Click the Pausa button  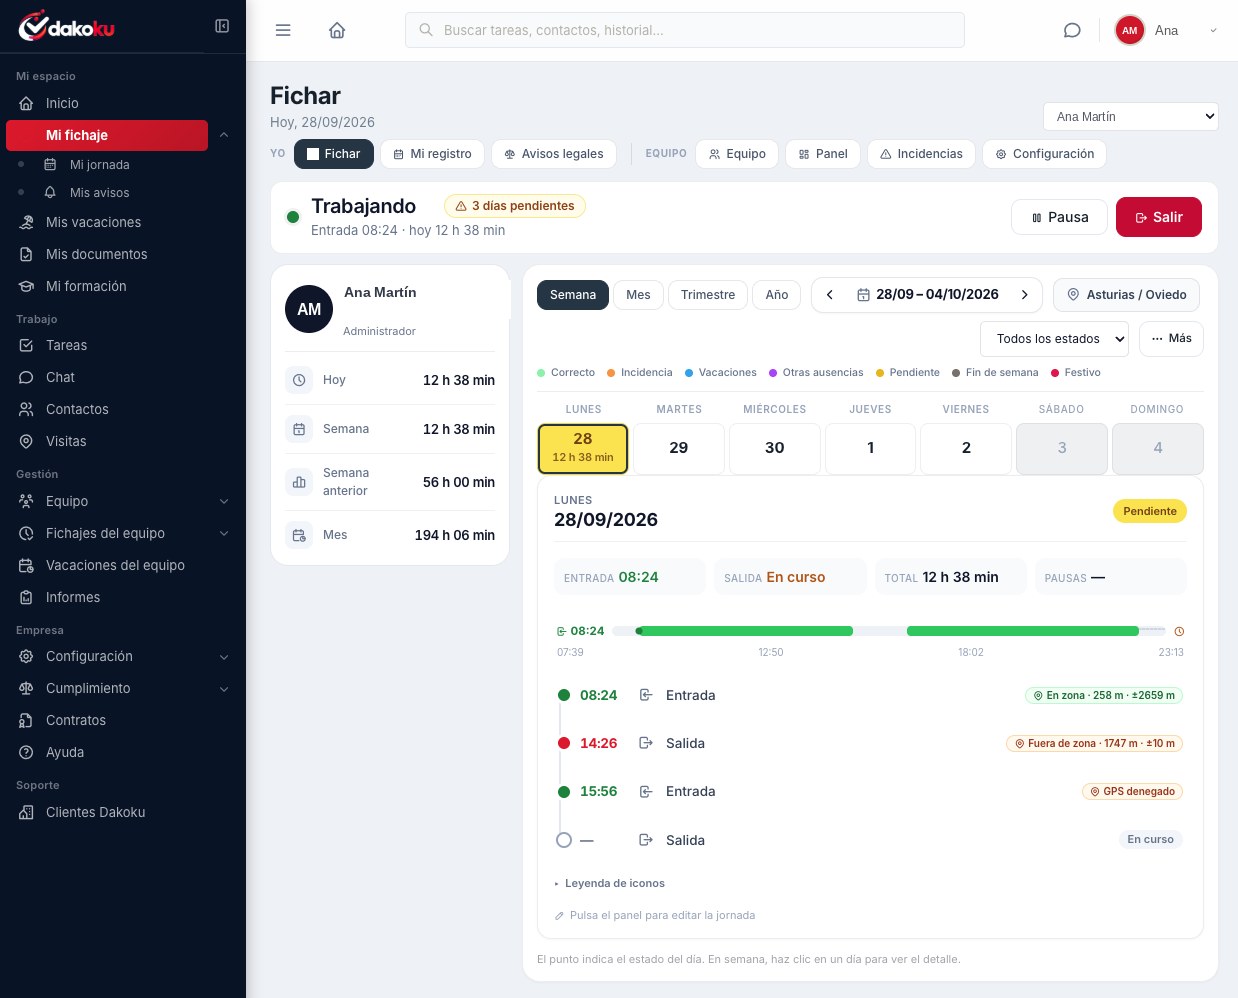click(x=1060, y=217)
